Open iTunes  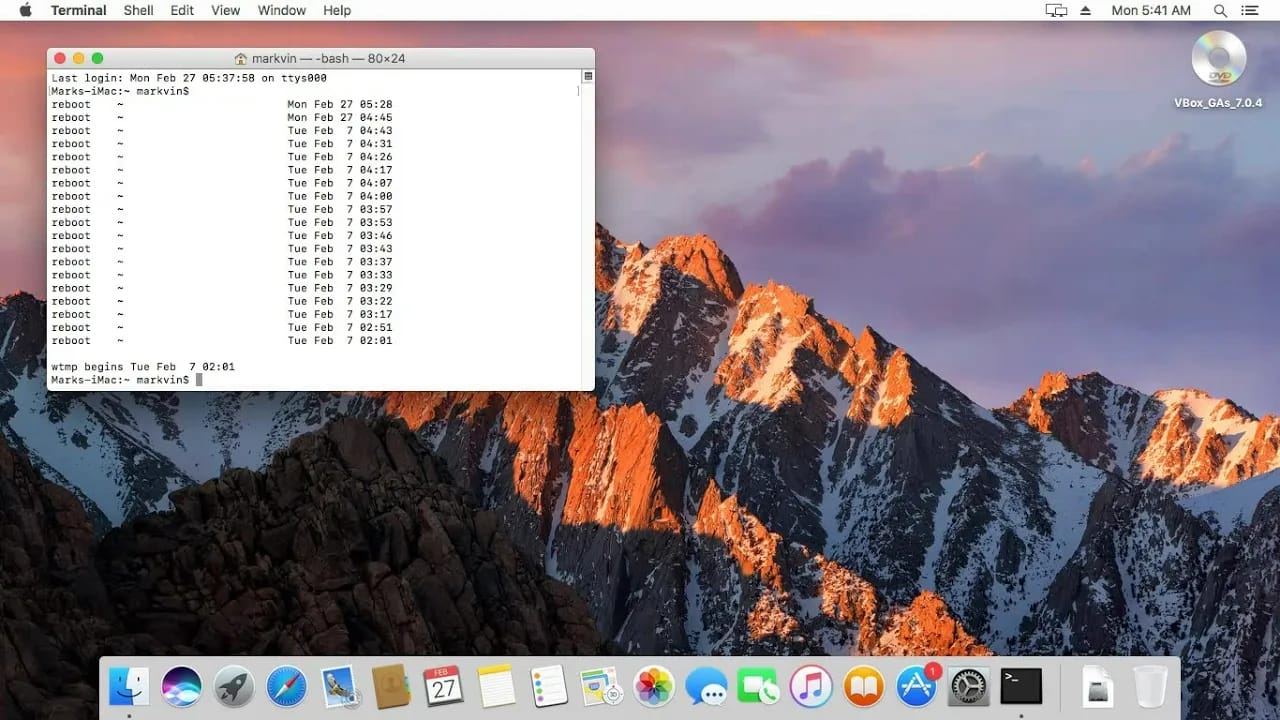[811, 686]
